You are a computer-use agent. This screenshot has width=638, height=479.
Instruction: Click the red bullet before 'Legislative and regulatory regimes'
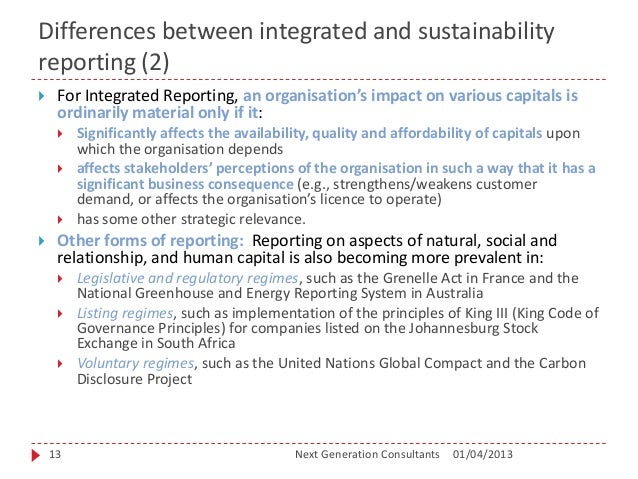tap(60, 279)
